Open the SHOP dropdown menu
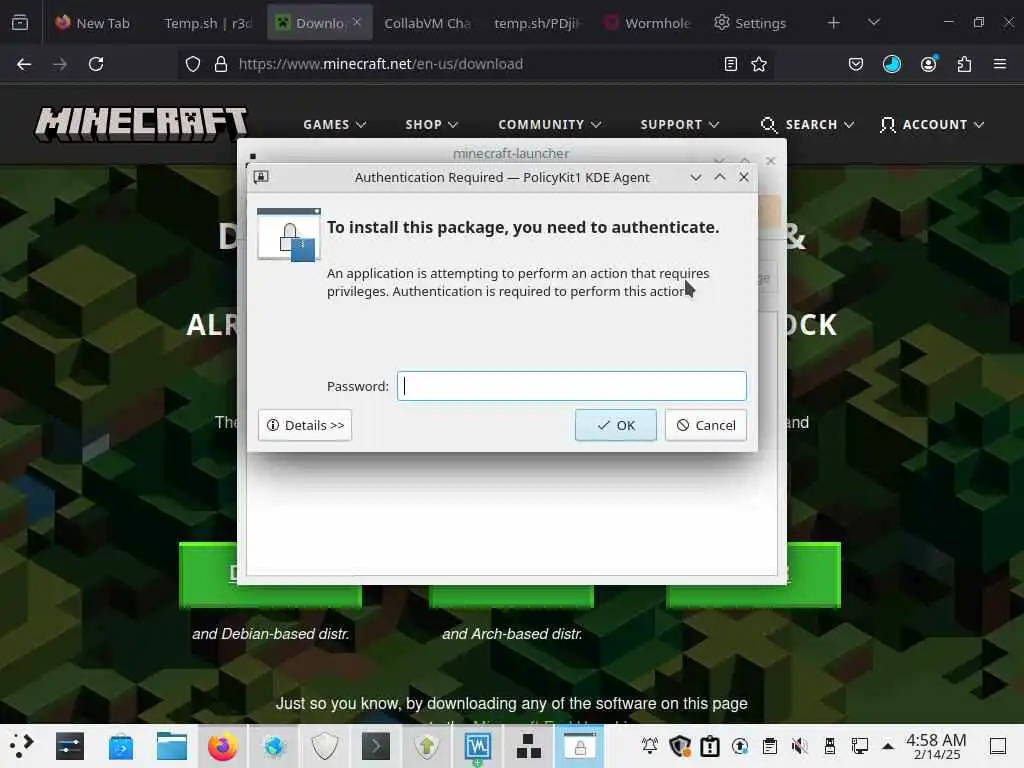 point(431,124)
